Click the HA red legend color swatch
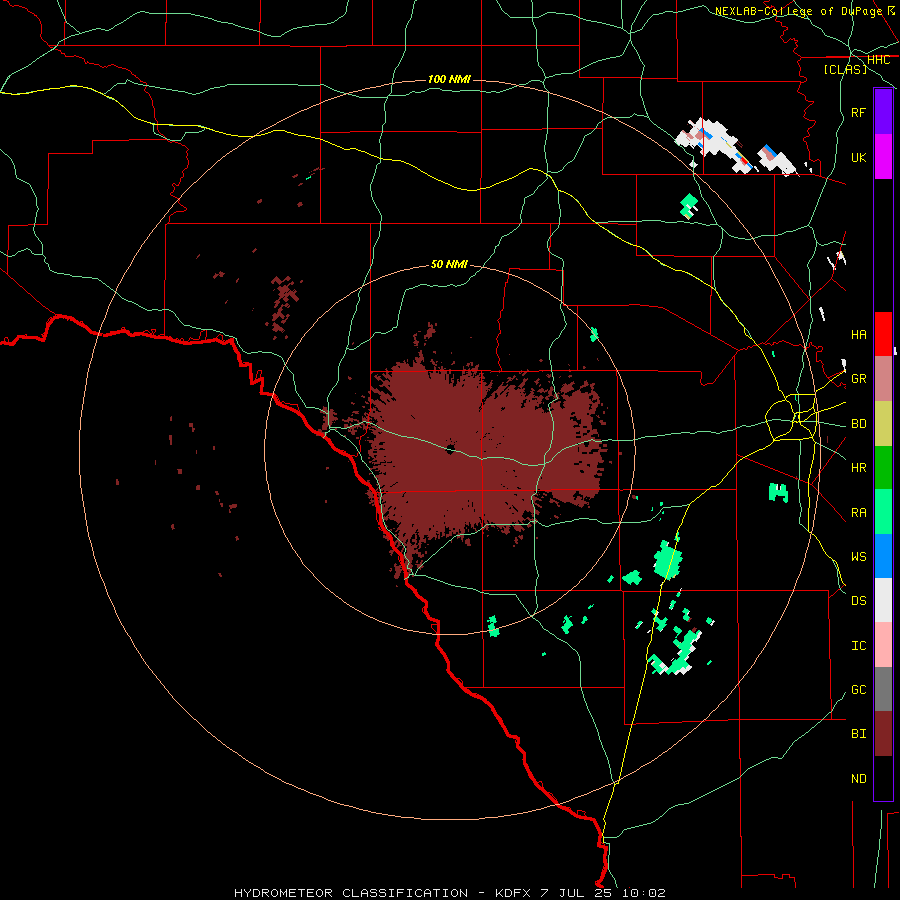 coord(883,334)
